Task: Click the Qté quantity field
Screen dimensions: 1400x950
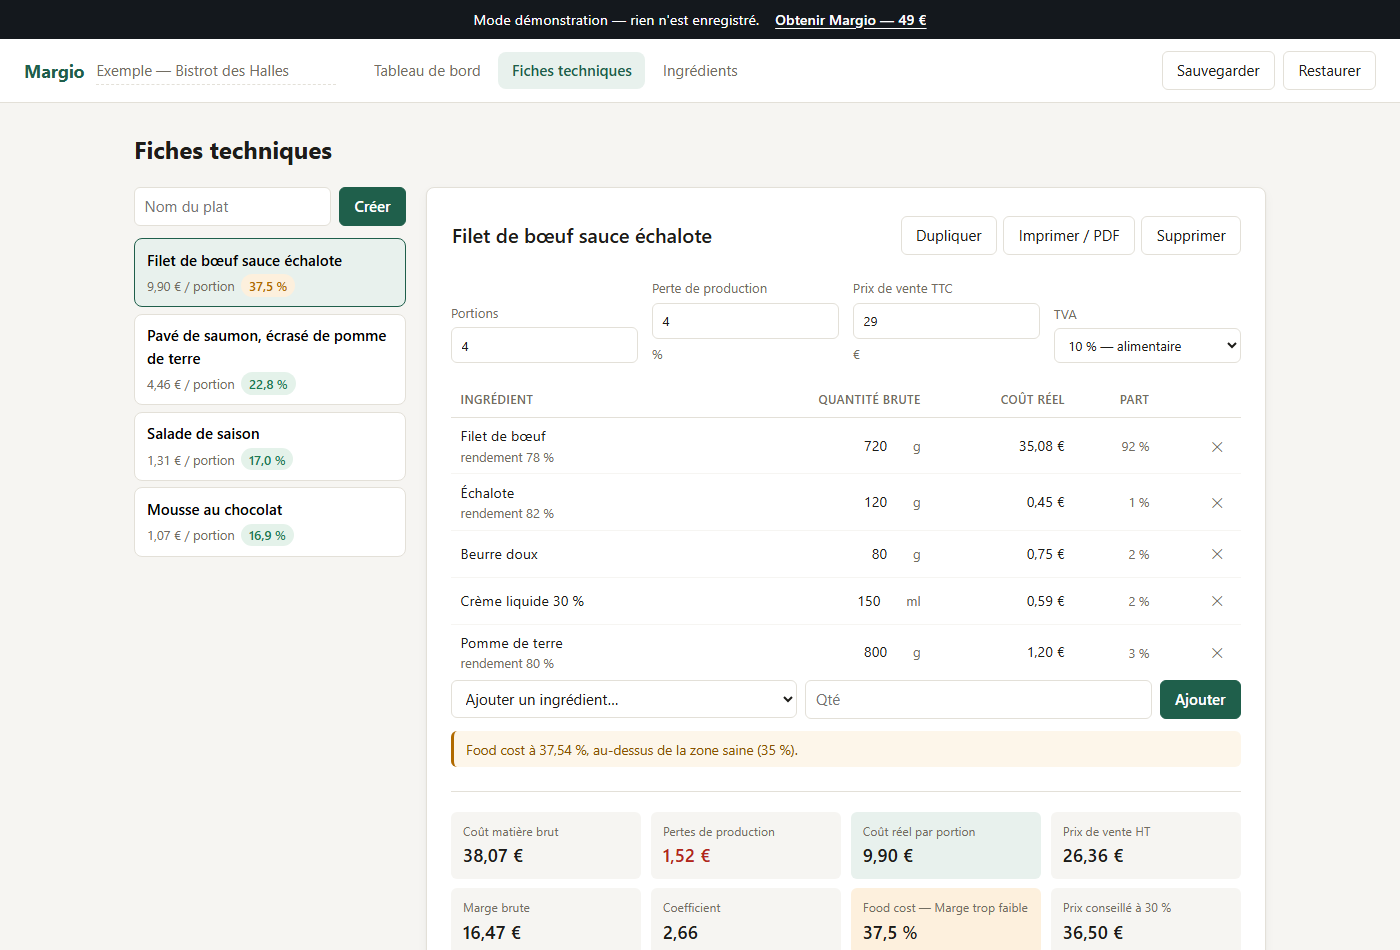Action: (x=978, y=700)
